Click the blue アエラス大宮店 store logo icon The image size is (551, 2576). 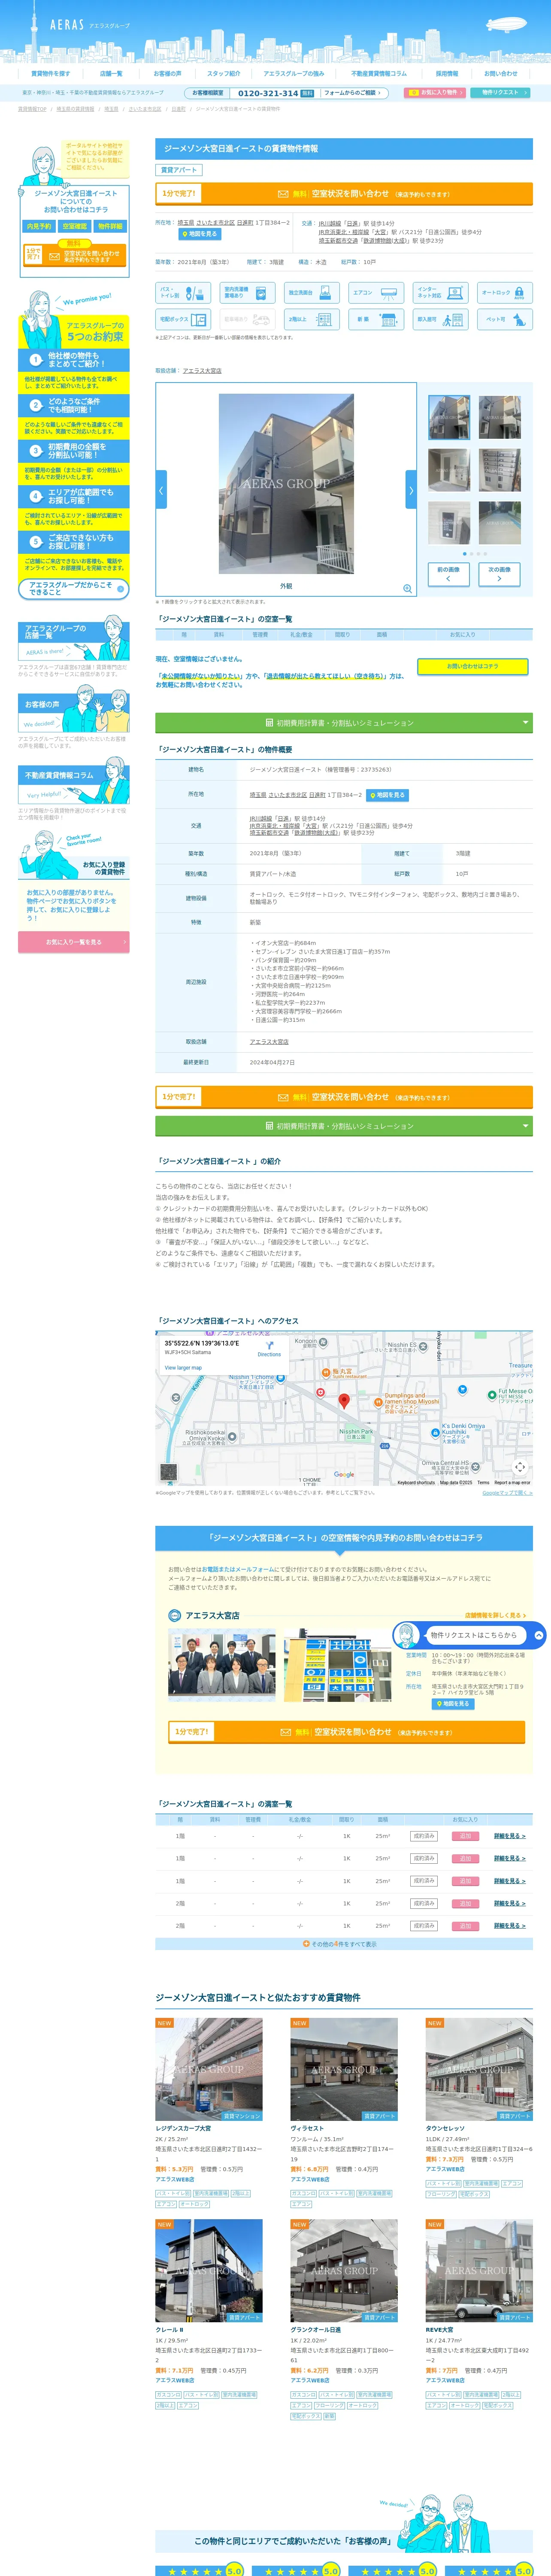[x=176, y=1615]
